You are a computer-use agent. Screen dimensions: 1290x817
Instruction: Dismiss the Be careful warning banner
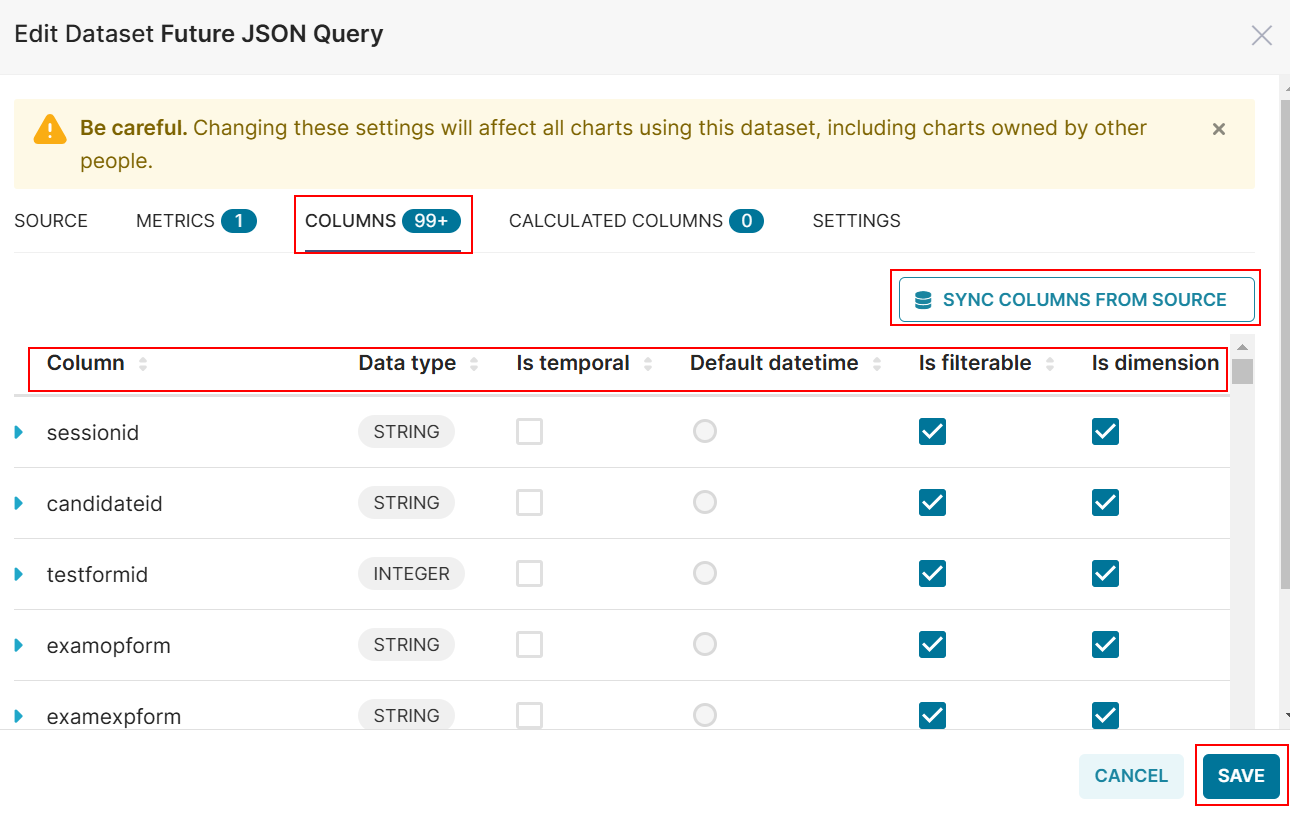point(1218,129)
